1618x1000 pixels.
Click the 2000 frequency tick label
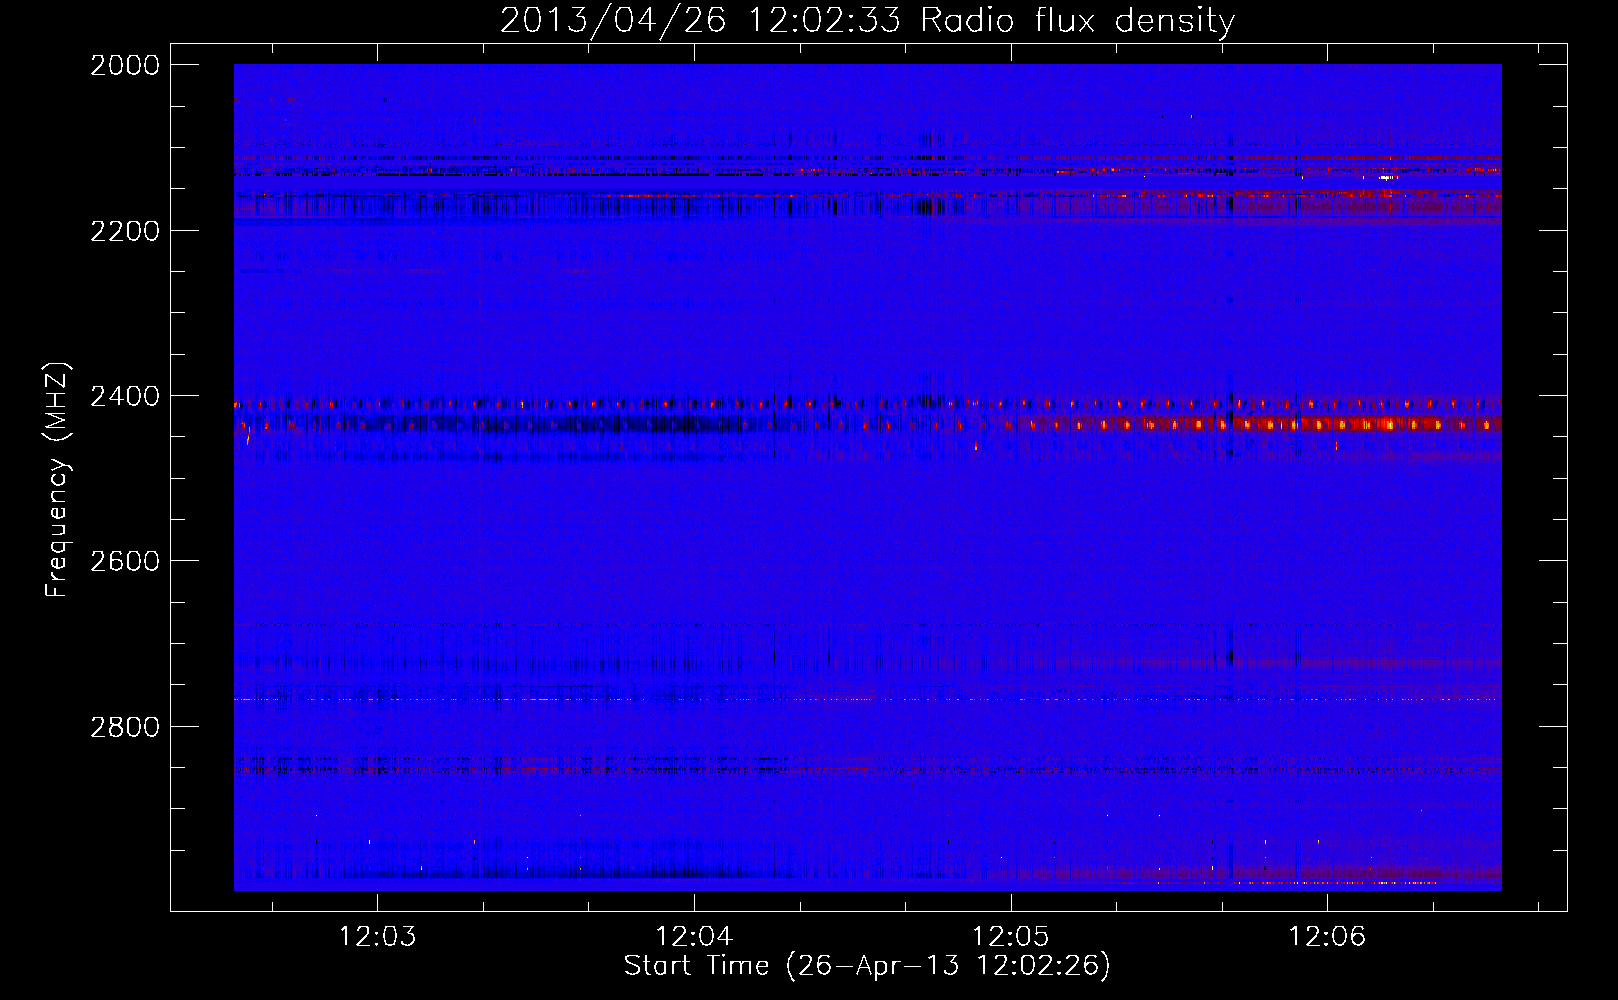(125, 65)
